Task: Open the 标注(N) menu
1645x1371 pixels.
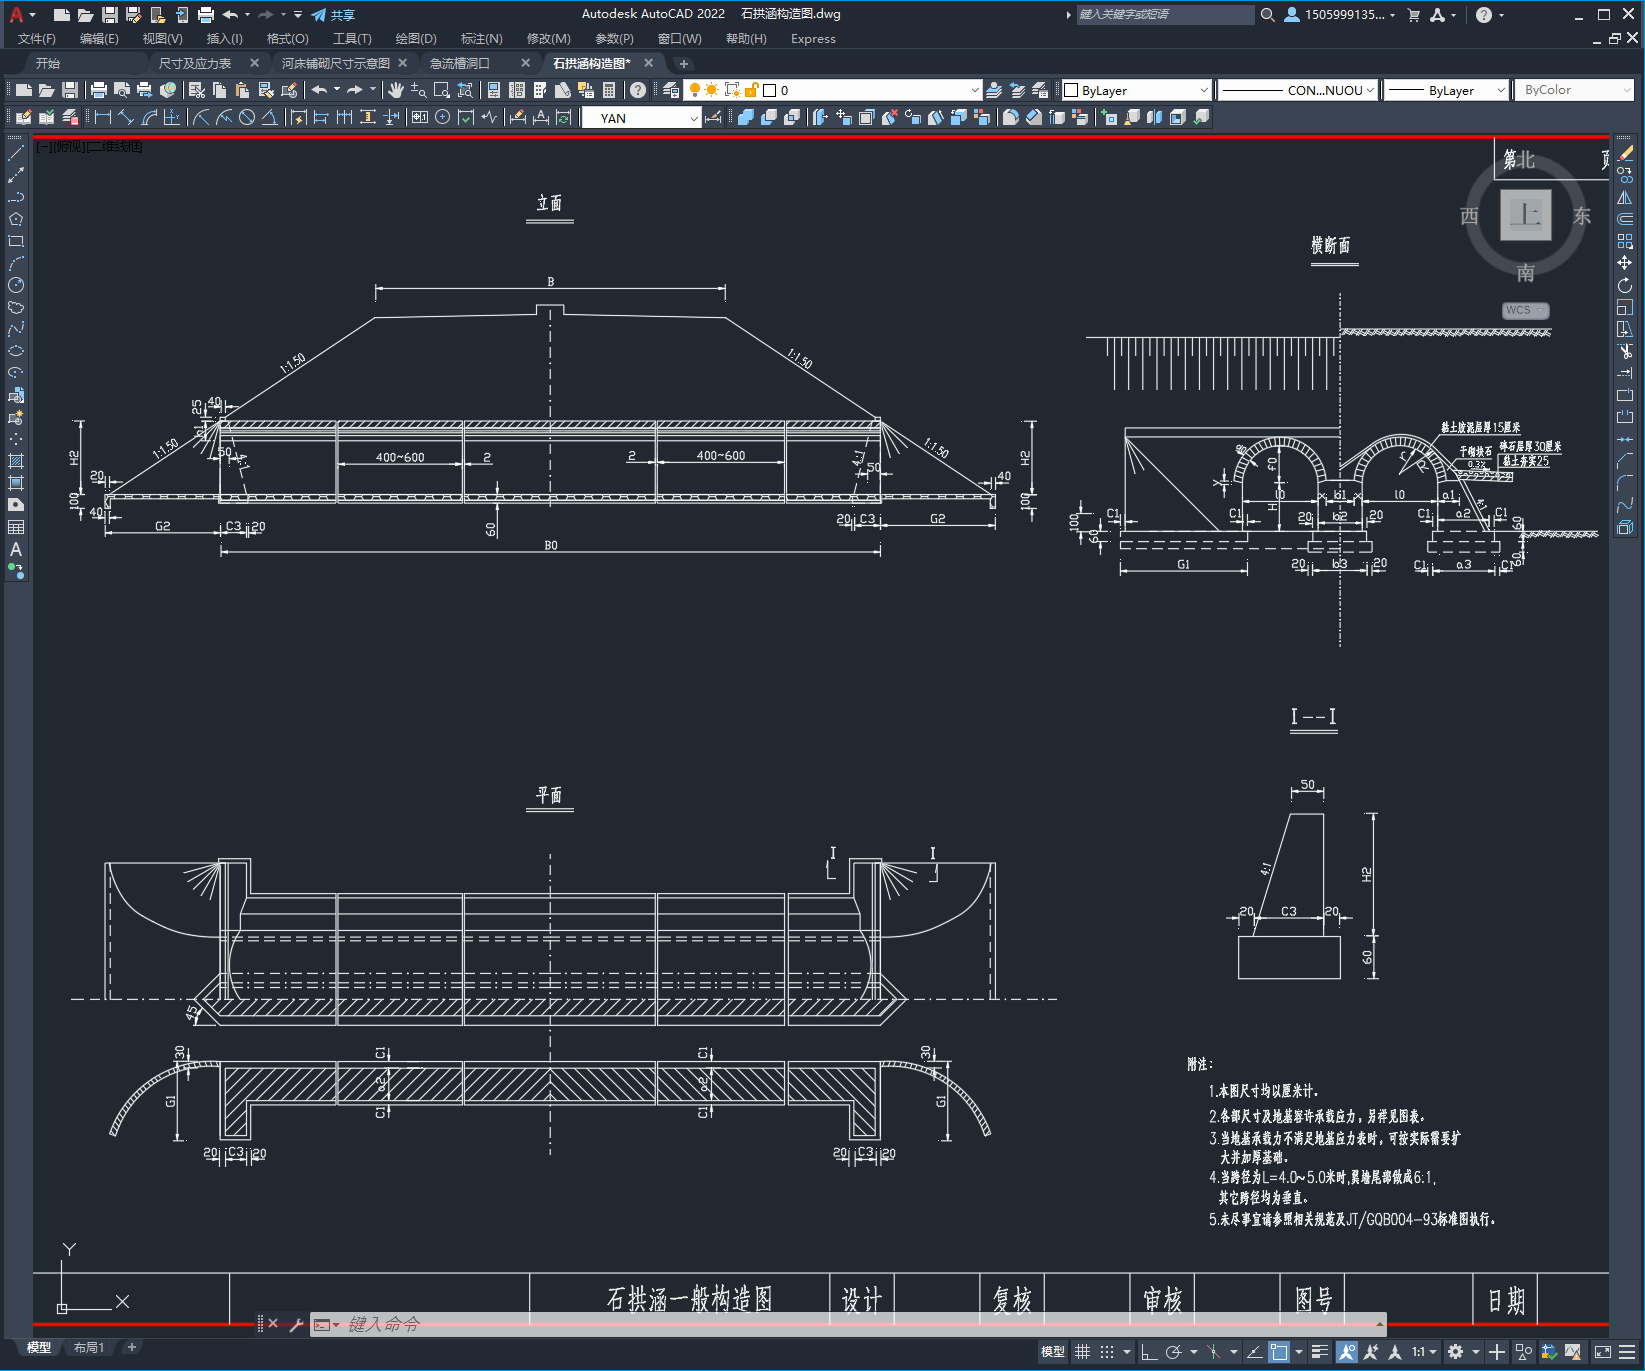Action: (x=481, y=39)
